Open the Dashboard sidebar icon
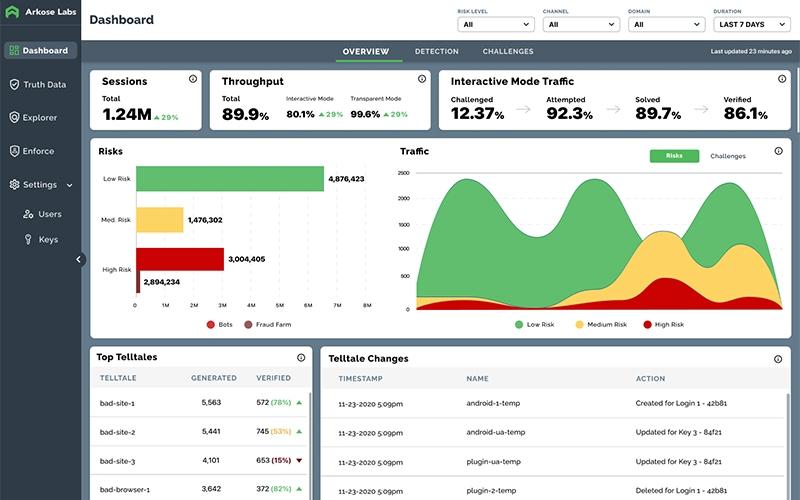Viewport: 800px width, 500px height. pos(14,51)
